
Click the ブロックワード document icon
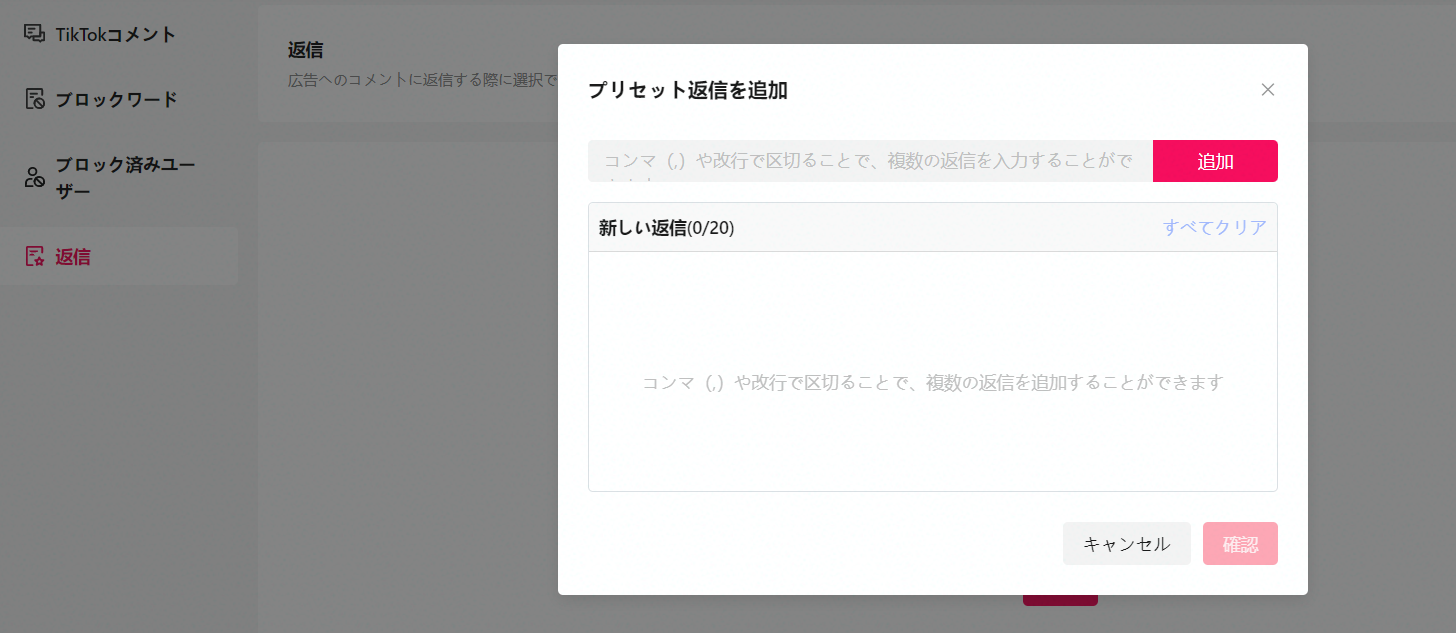pyautogui.click(x=34, y=99)
